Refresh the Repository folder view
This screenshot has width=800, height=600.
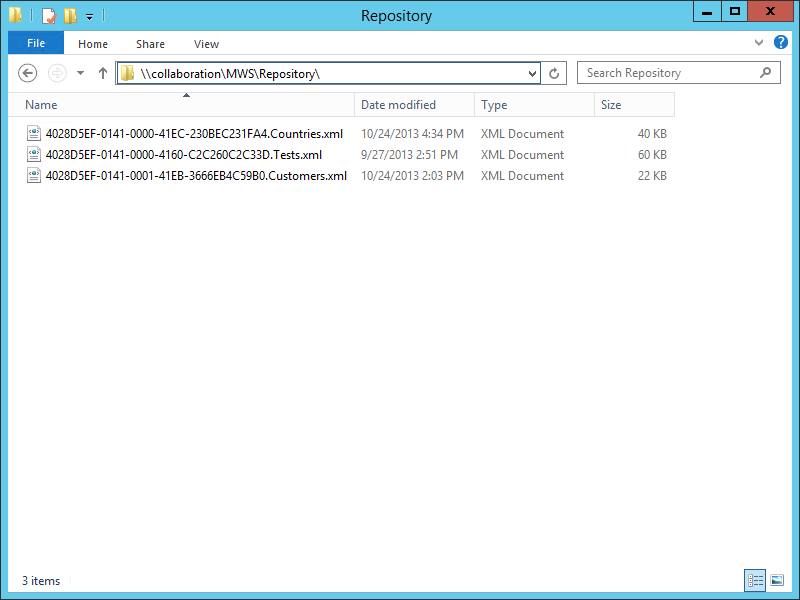coord(555,73)
